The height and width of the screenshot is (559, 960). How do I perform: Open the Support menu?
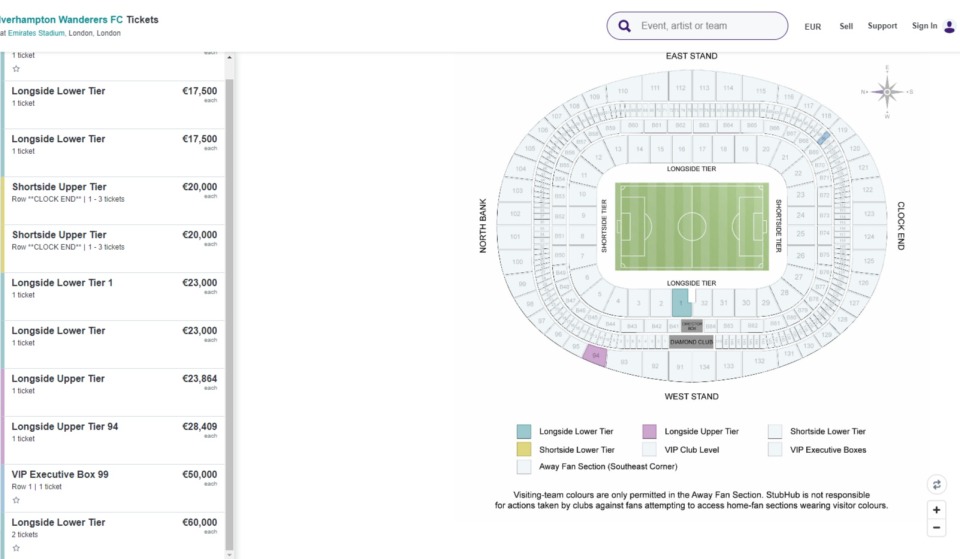882,26
